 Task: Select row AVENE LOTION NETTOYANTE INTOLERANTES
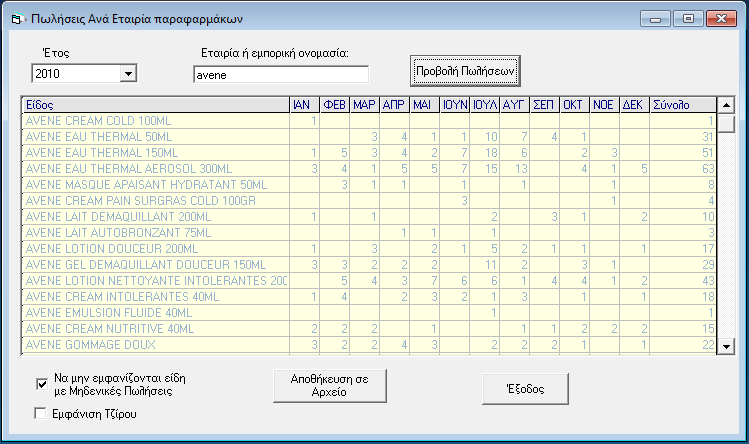click(369, 281)
